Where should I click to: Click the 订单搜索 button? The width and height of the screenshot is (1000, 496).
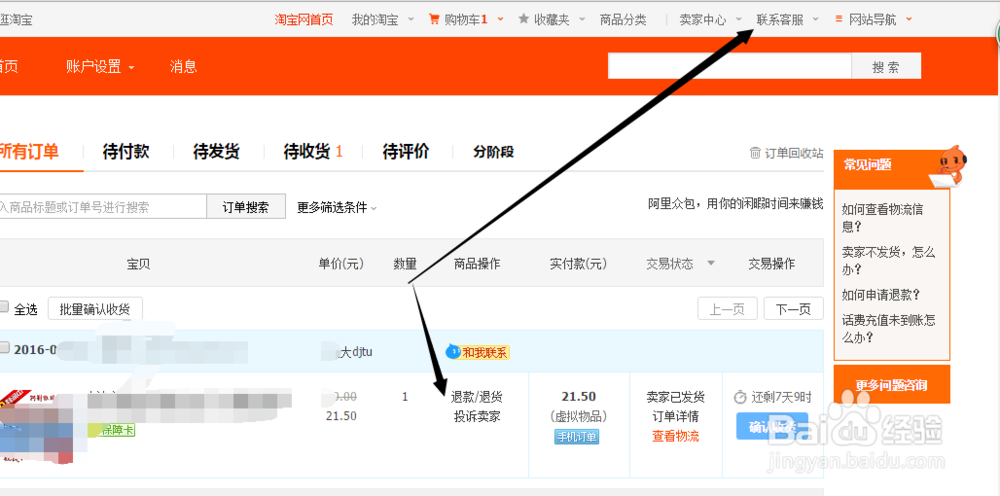click(246, 207)
